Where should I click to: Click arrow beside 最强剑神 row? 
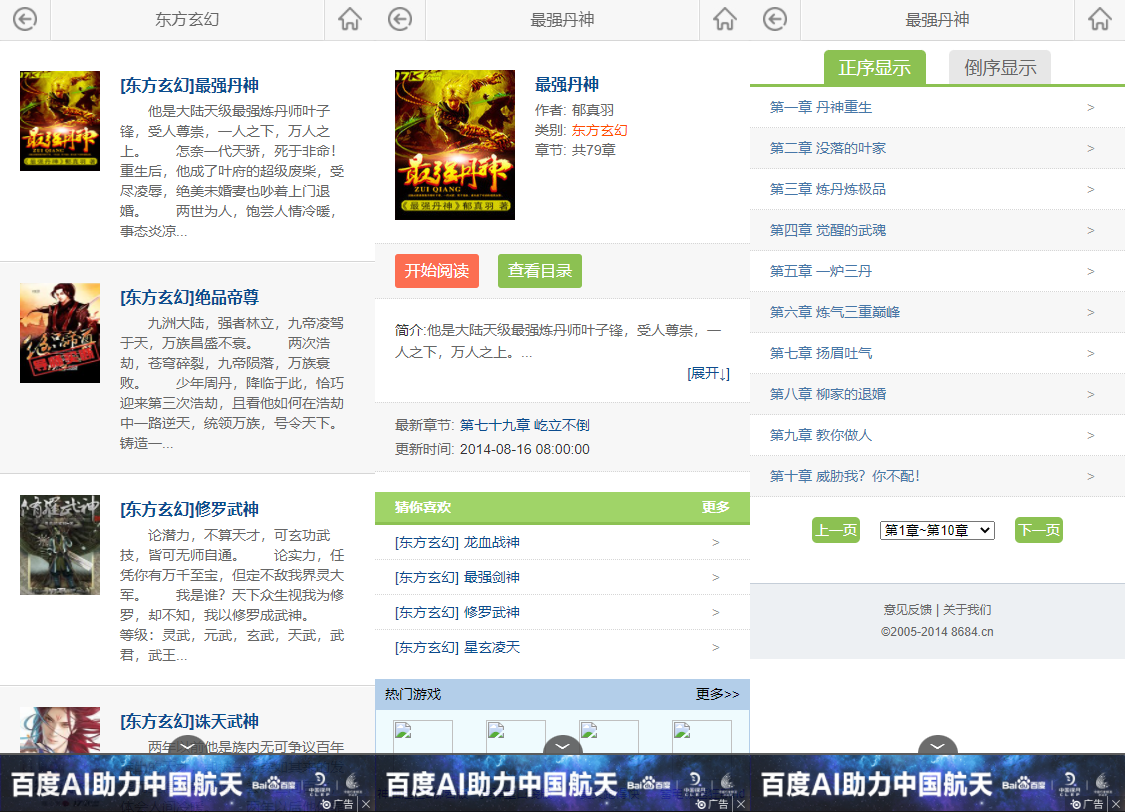tap(715, 577)
